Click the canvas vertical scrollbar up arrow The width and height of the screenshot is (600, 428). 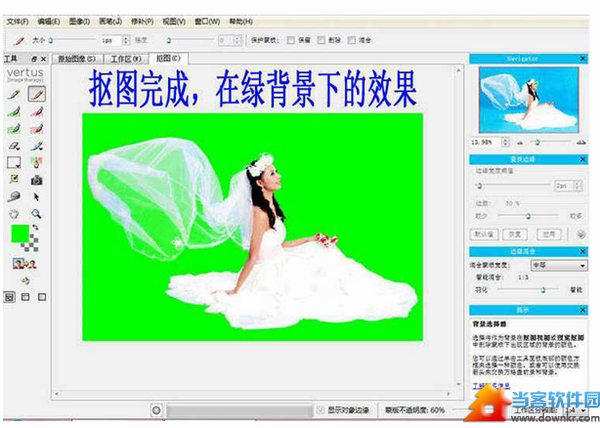(458, 71)
